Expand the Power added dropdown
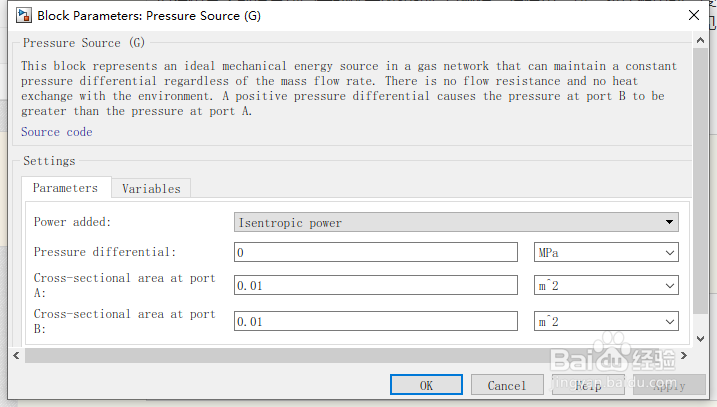This screenshot has height=407, width=717. point(456,222)
